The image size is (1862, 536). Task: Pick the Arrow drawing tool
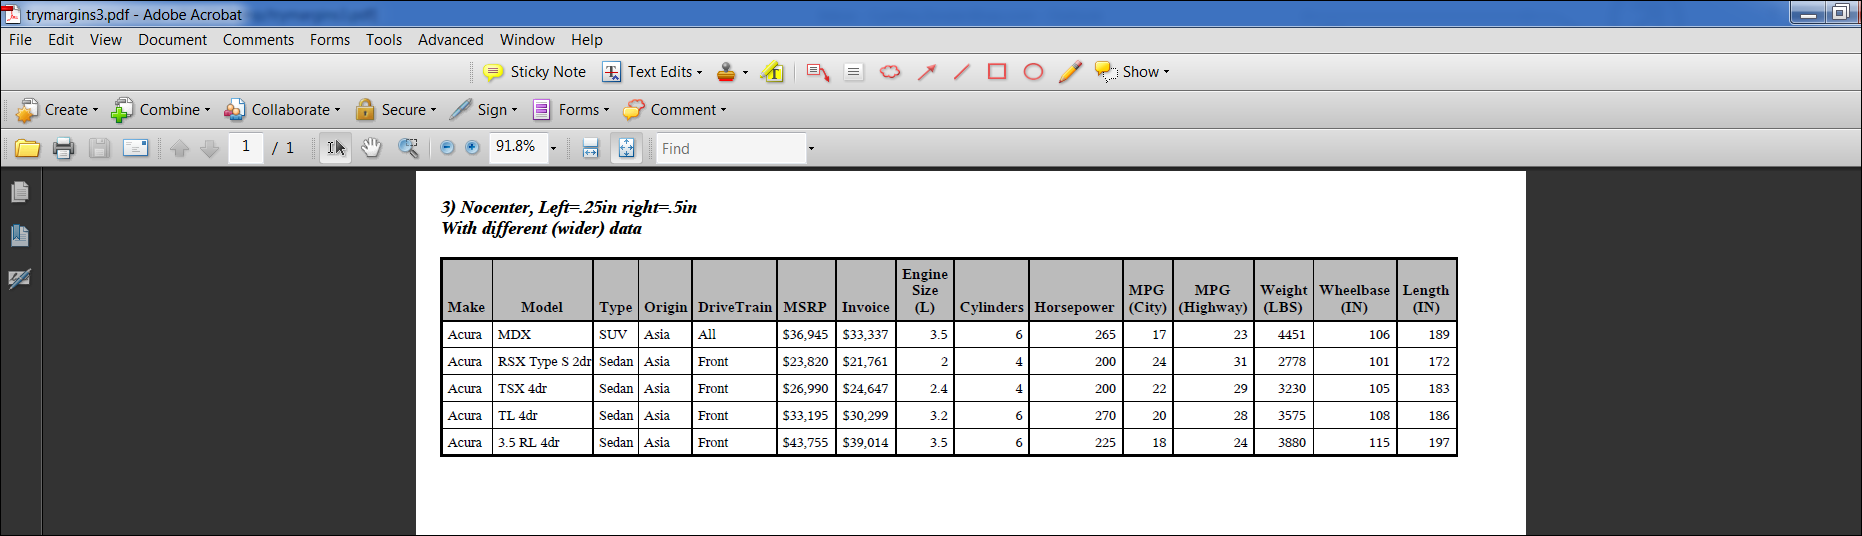click(x=927, y=72)
